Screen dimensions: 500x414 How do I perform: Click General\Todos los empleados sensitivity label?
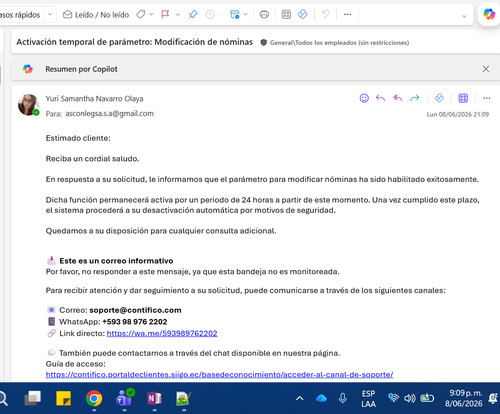tap(339, 43)
